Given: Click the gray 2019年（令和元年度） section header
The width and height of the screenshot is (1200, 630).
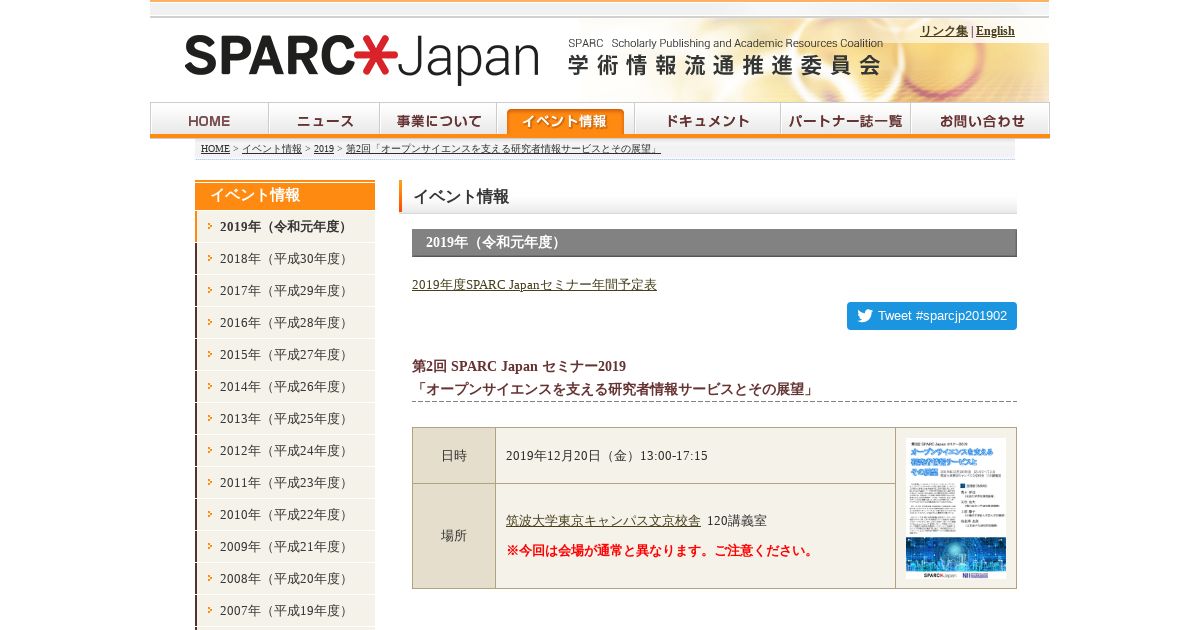Looking at the screenshot, I should click(714, 243).
